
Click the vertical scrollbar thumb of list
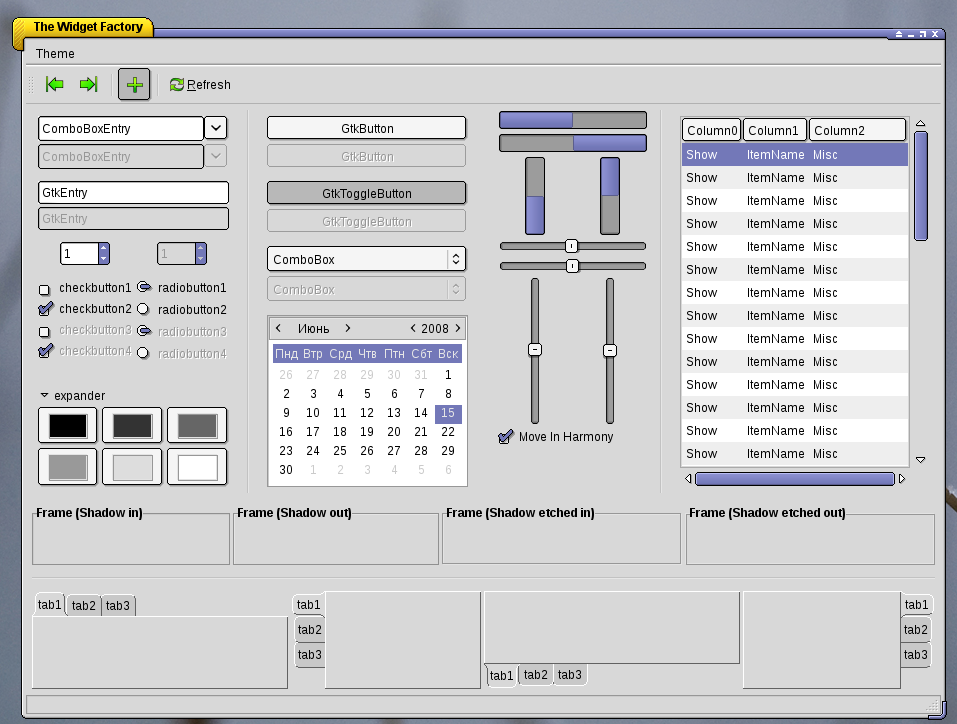pos(921,186)
